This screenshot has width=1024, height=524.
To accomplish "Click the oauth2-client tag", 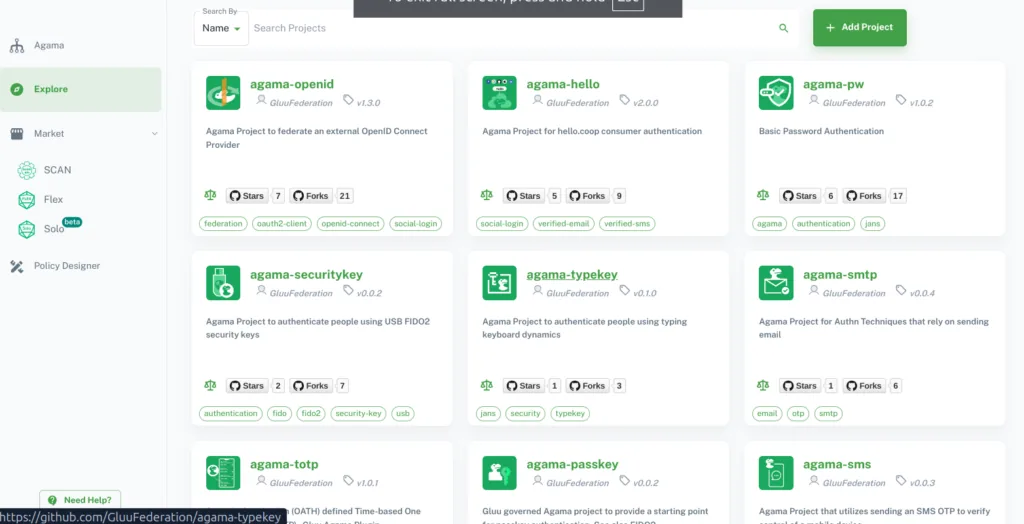I will [x=282, y=223].
